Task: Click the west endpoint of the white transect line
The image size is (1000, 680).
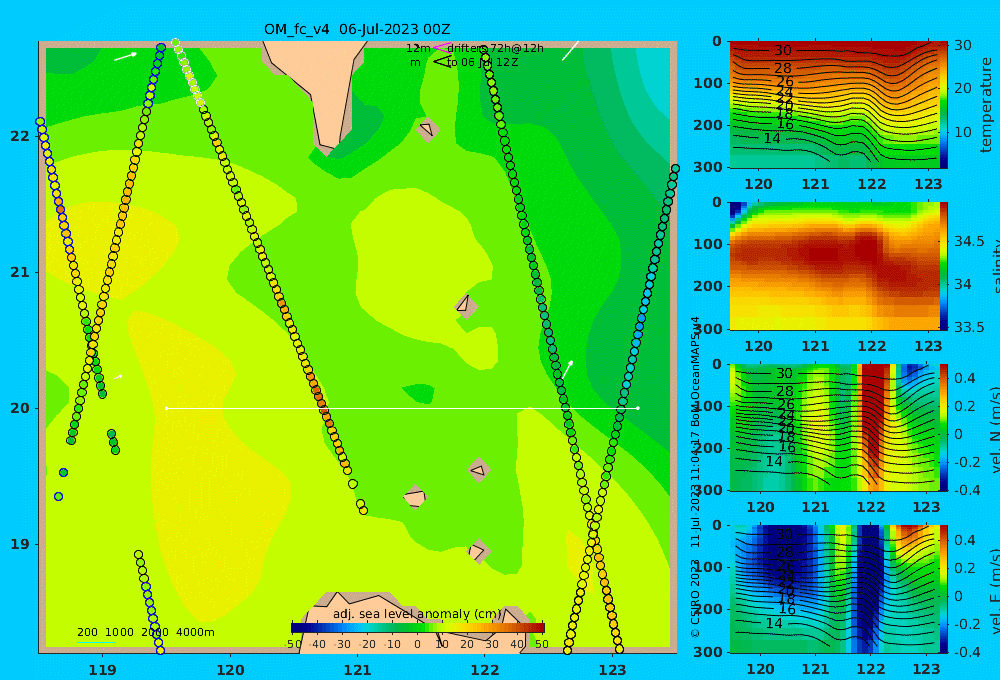Action: click(x=166, y=408)
